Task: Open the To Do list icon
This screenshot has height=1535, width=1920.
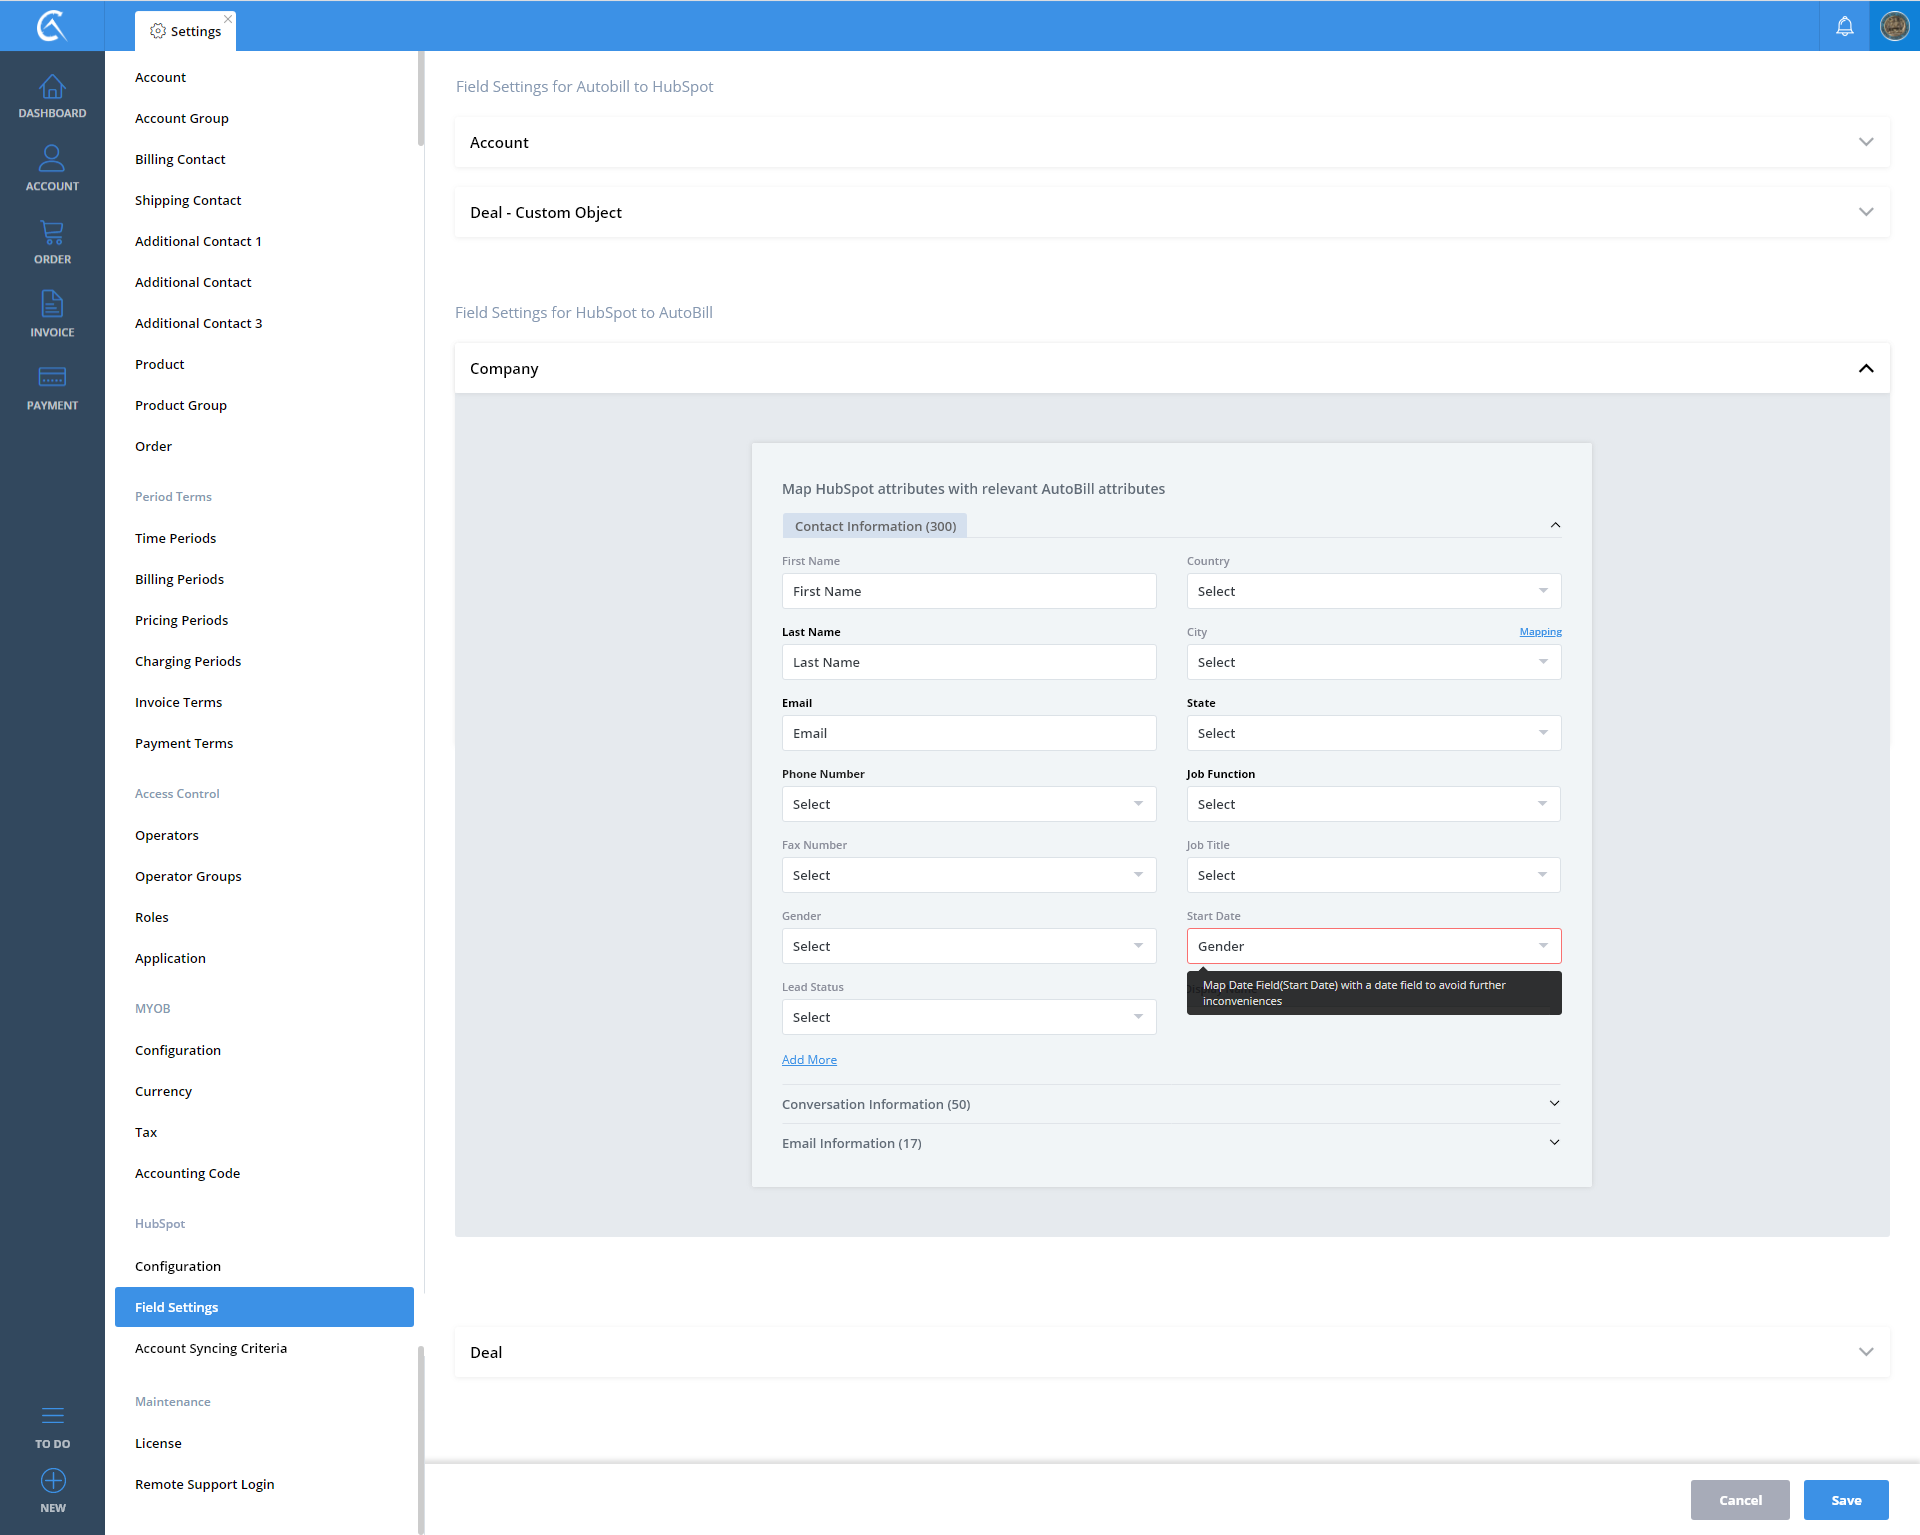Action: (x=53, y=1416)
